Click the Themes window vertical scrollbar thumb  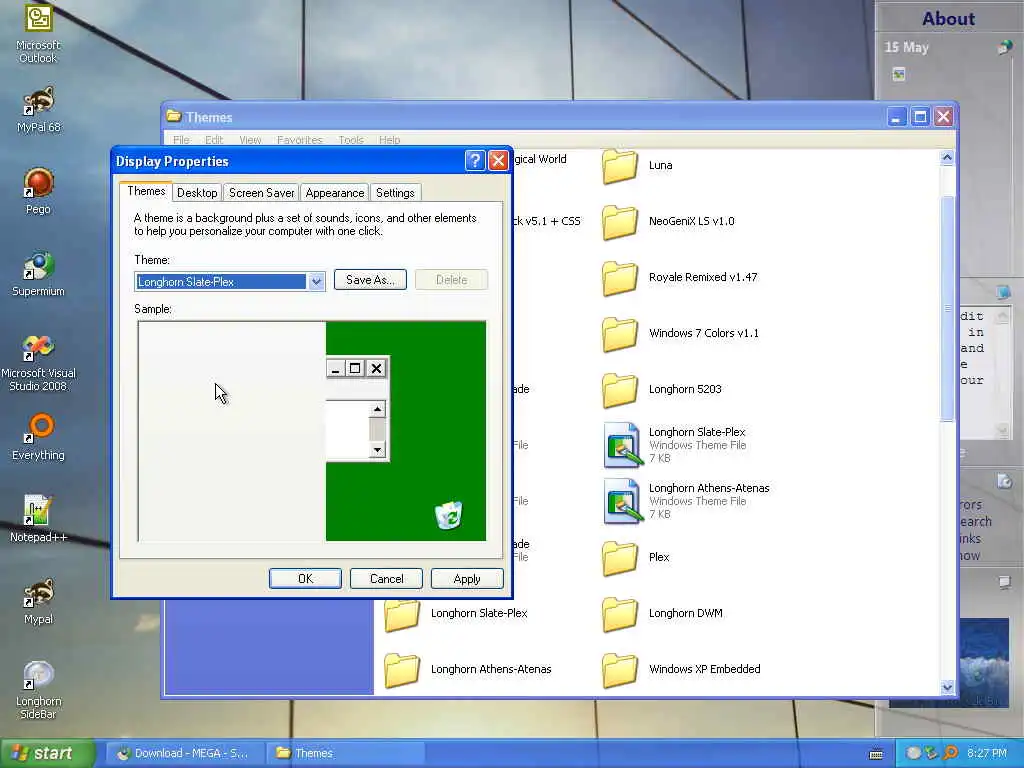pyautogui.click(x=948, y=308)
